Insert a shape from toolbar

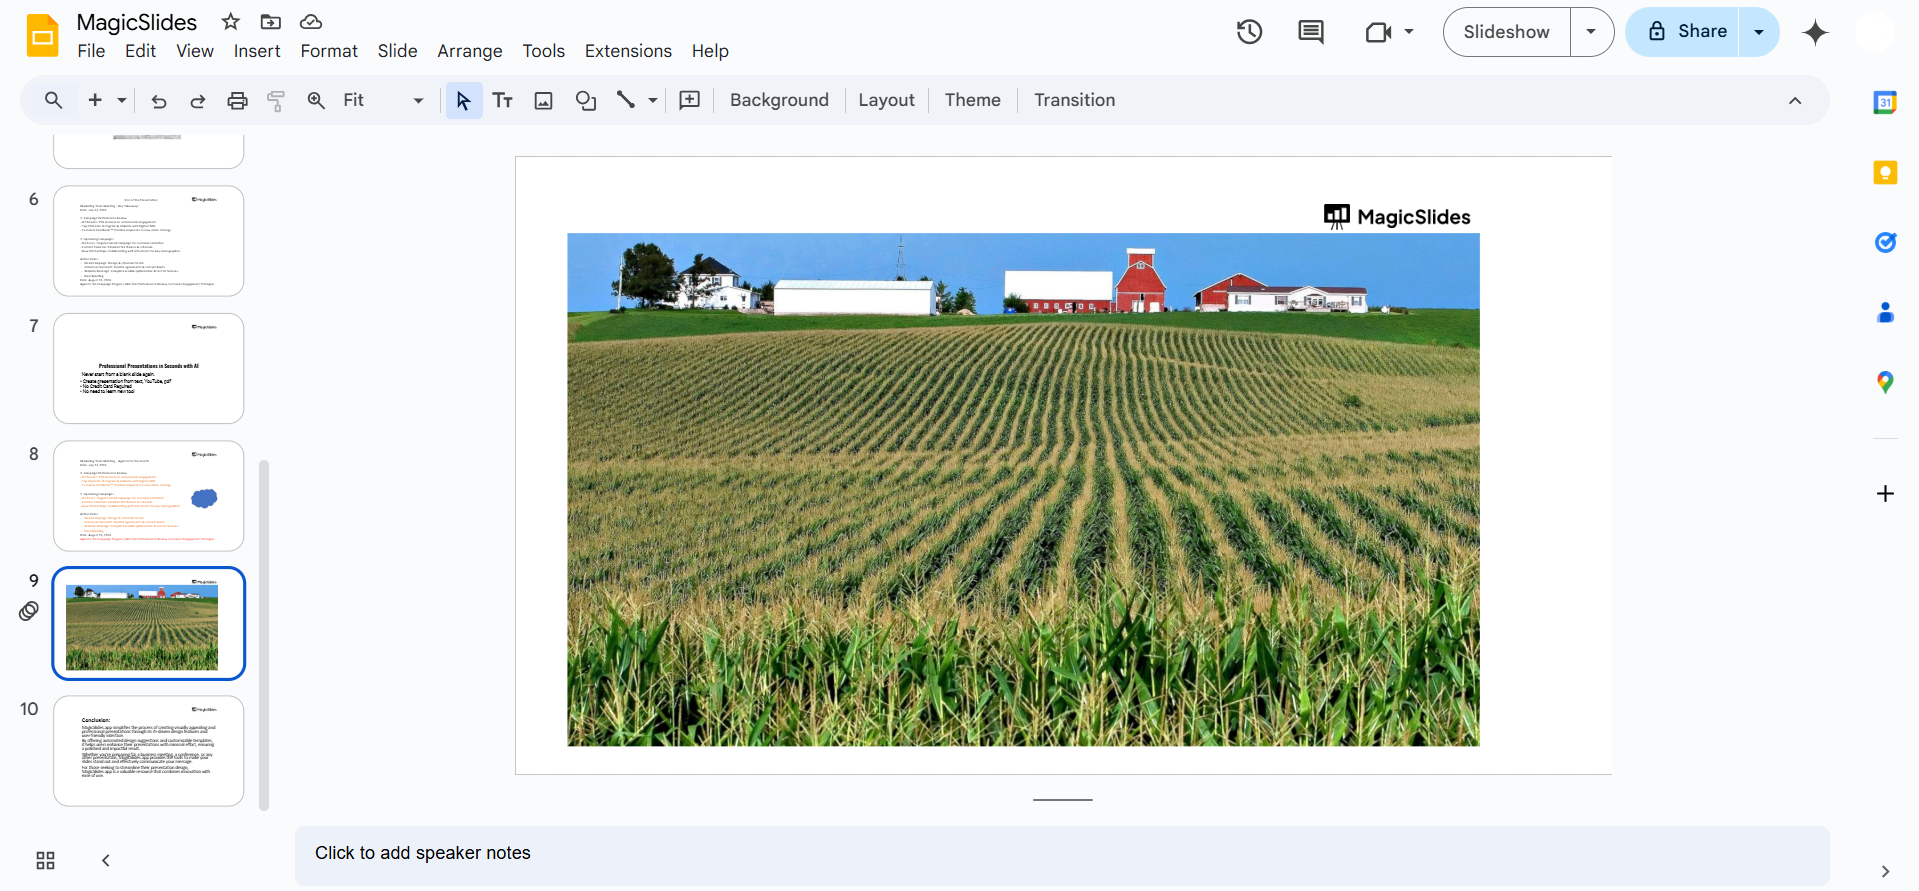(586, 100)
